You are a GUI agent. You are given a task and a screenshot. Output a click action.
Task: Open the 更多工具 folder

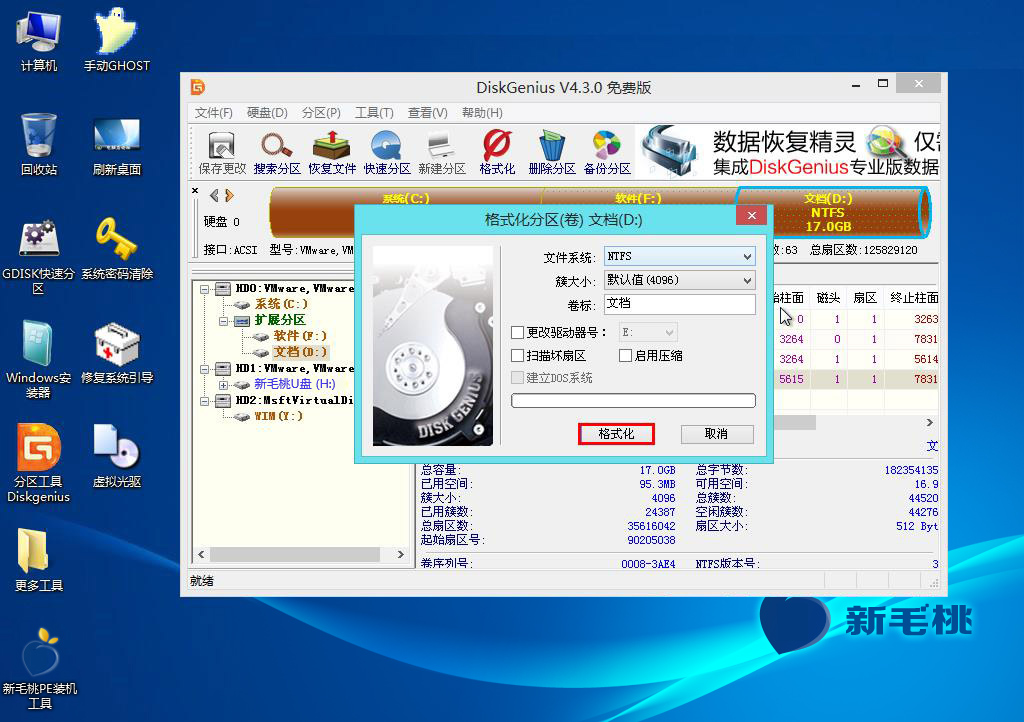click(39, 559)
